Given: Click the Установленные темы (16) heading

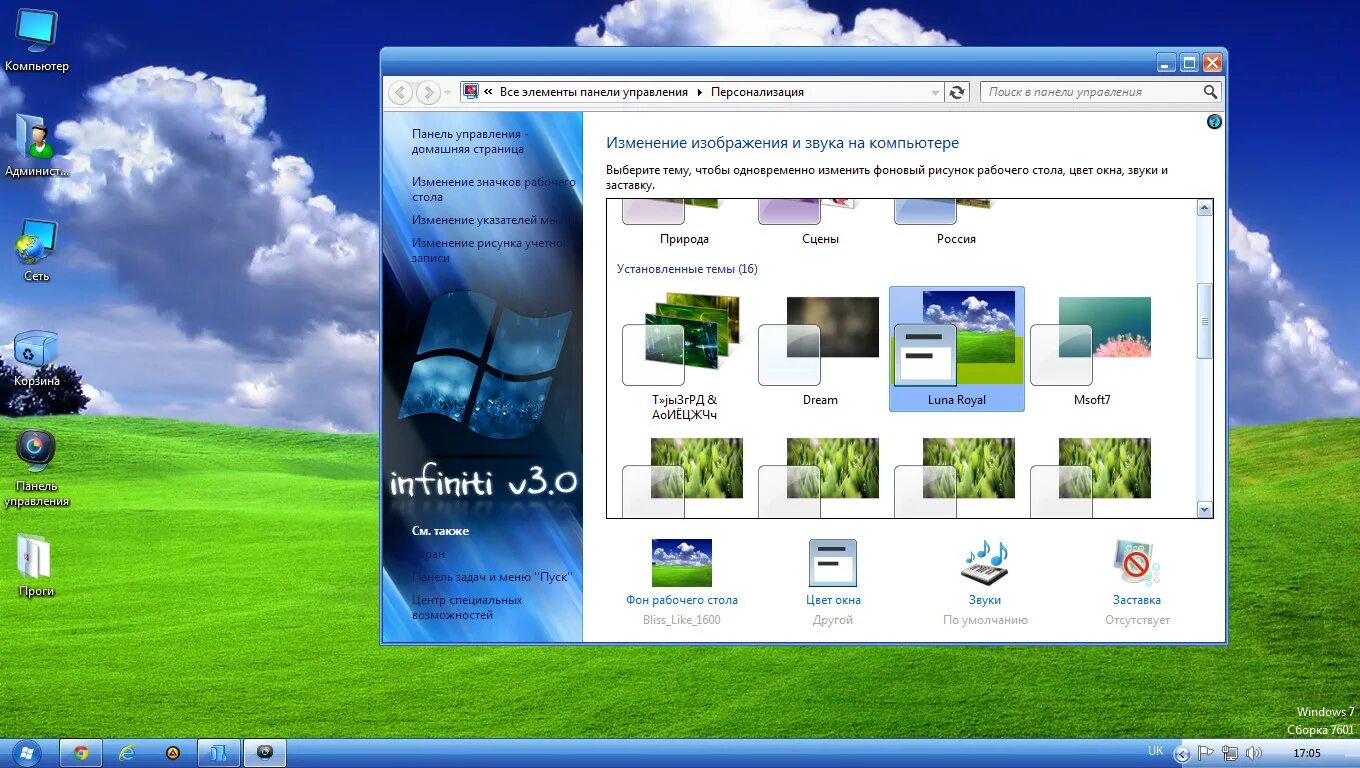Looking at the screenshot, I should coord(687,269).
